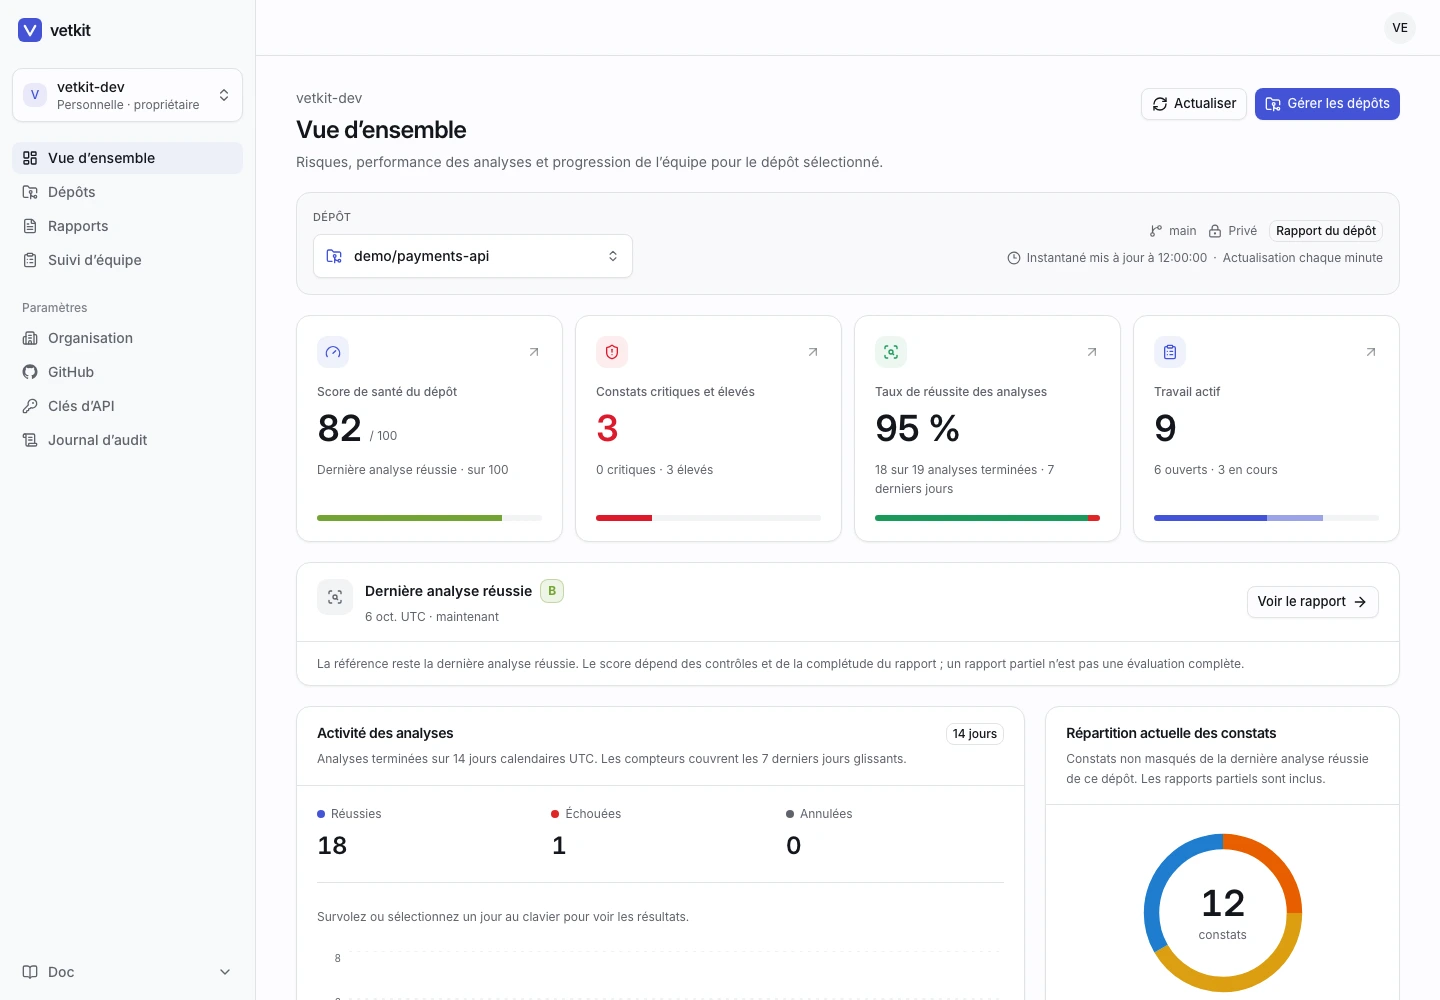Click the vetkit logo icon
Viewport: 1440px width, 1000px height.
coord(30,30)
